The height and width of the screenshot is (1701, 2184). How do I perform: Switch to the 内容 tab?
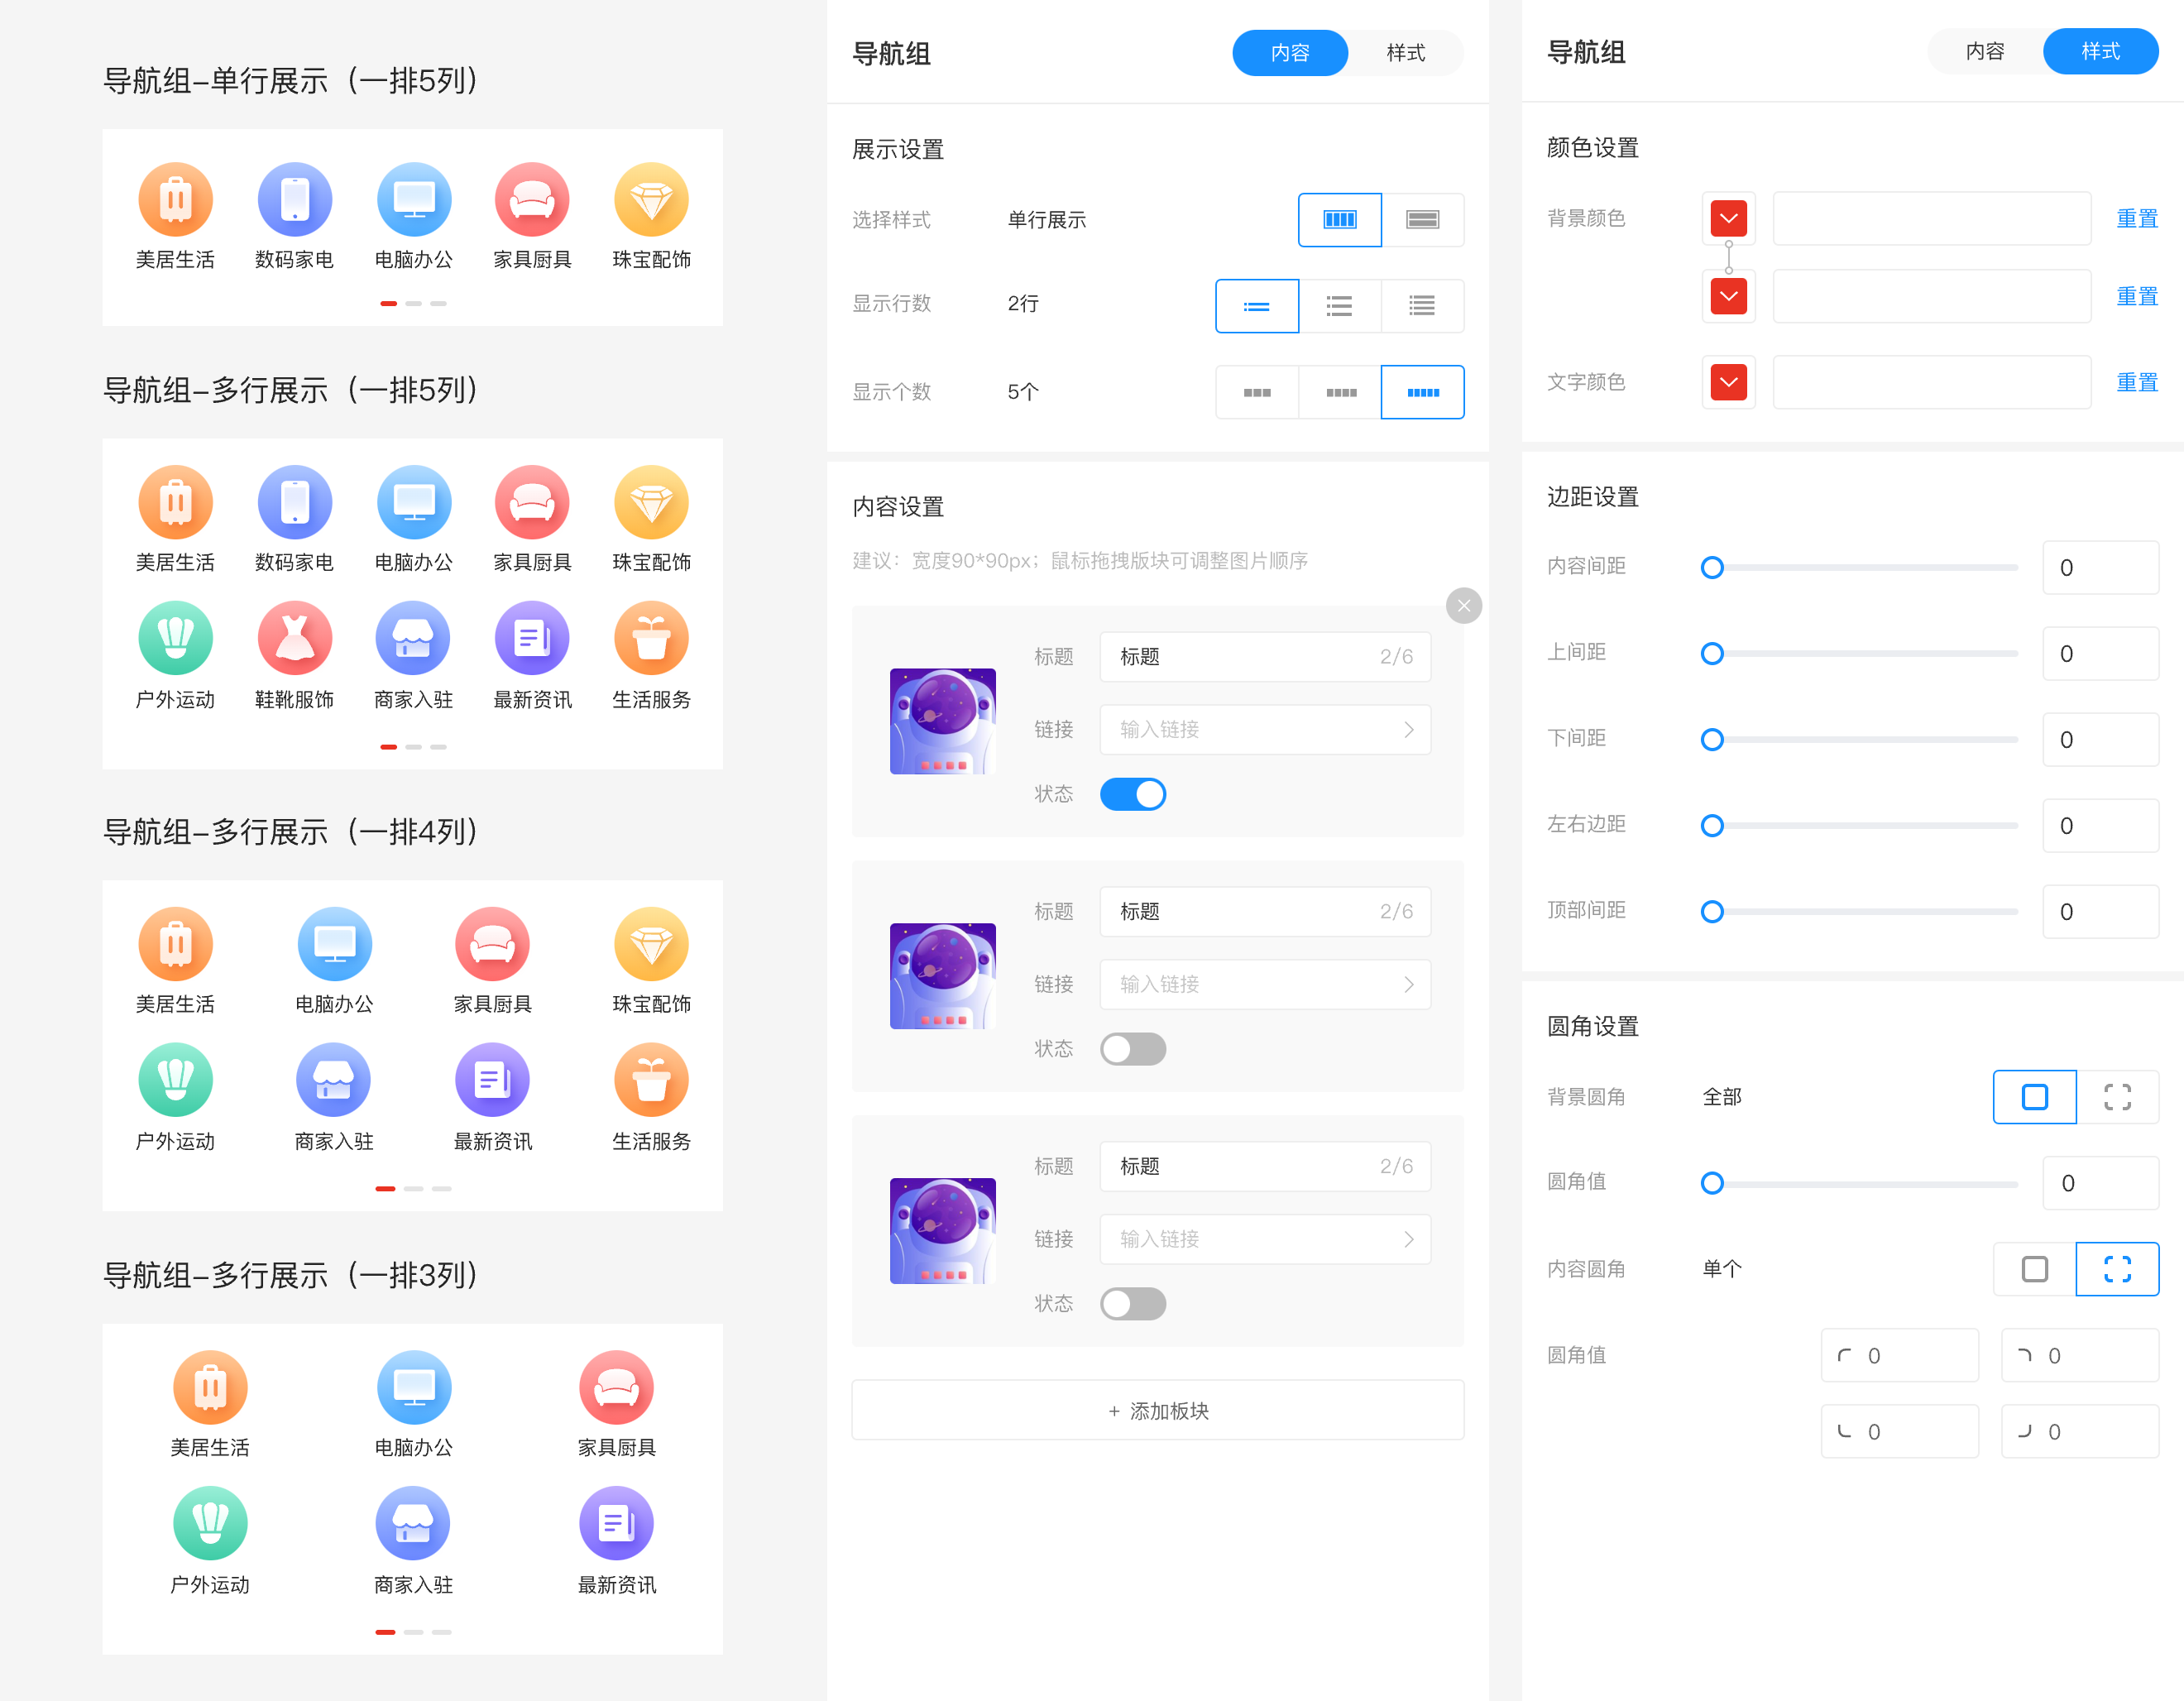click(1985, 51)
